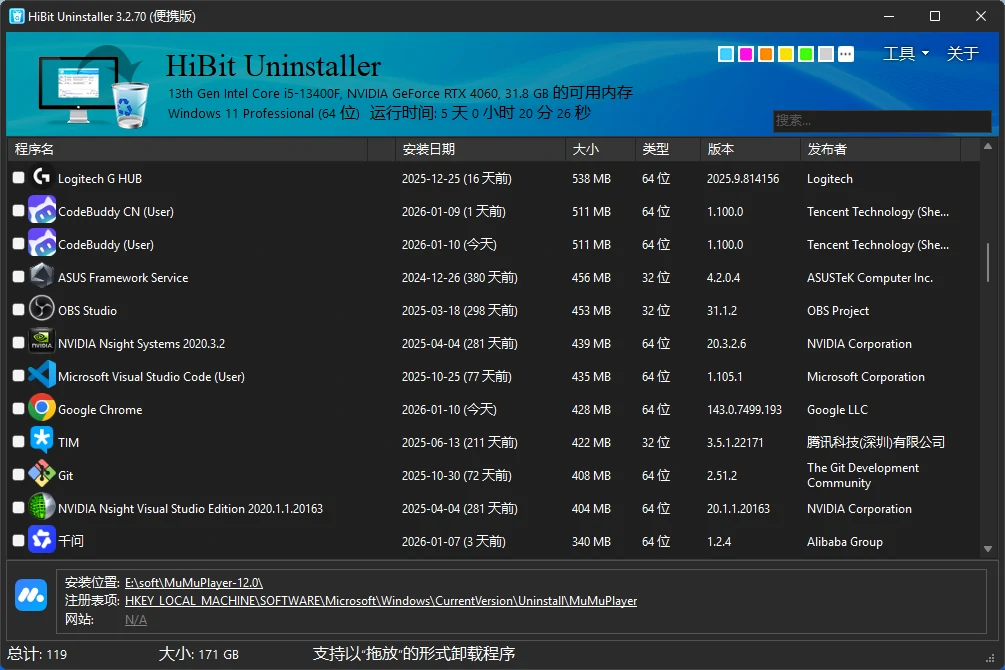Sort the list by the 大小 column header
This screenshot has width=1005, height=670.
click(585, 149)
